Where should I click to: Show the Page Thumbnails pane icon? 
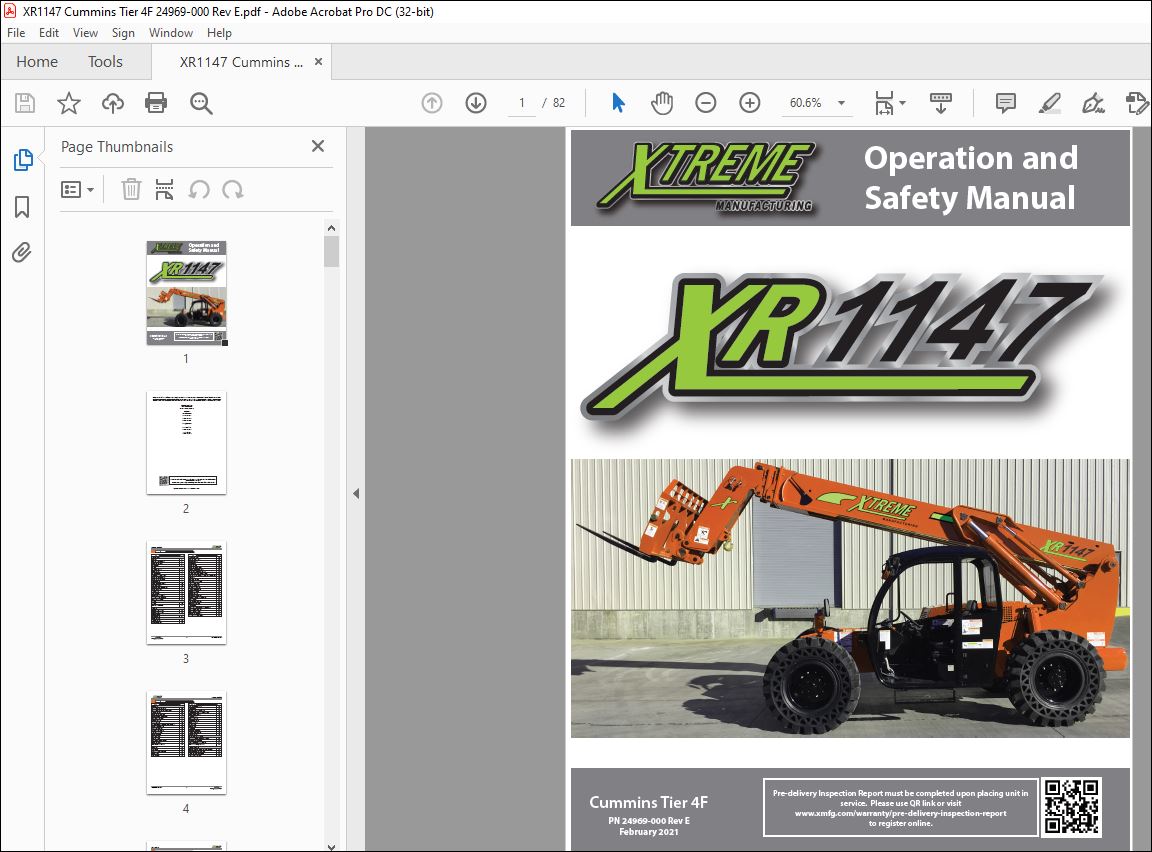(x=23, y=160)
